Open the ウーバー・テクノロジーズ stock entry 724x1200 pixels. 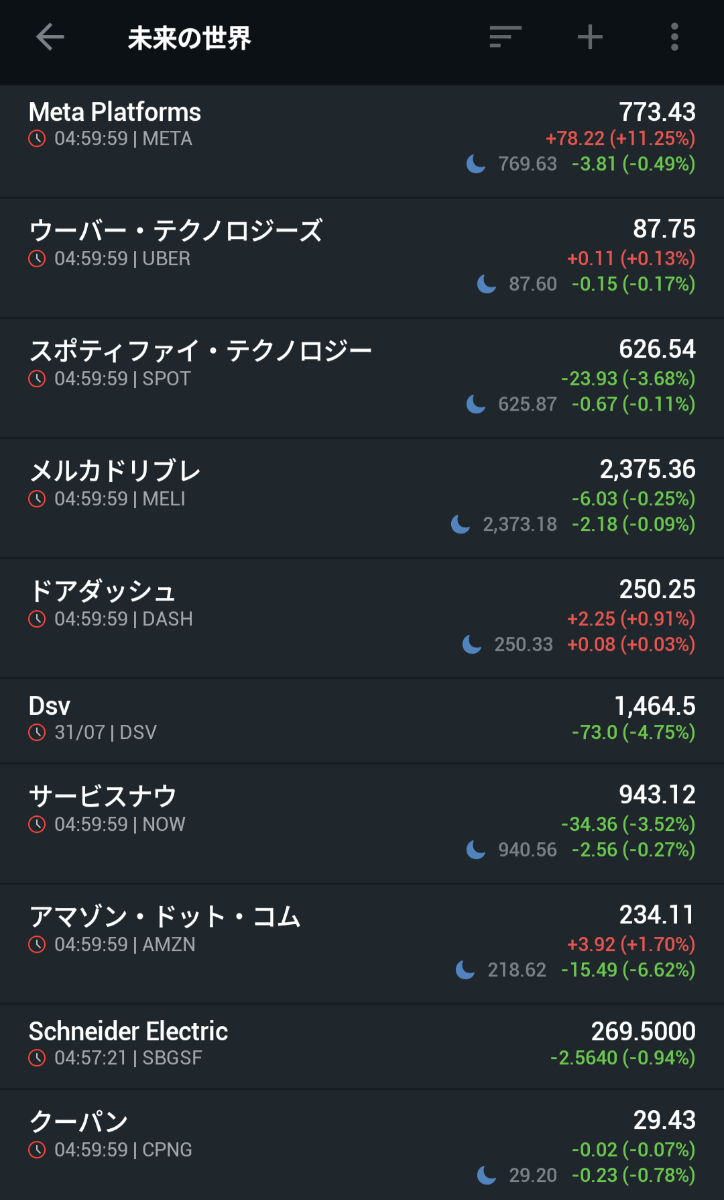(176, 231)
